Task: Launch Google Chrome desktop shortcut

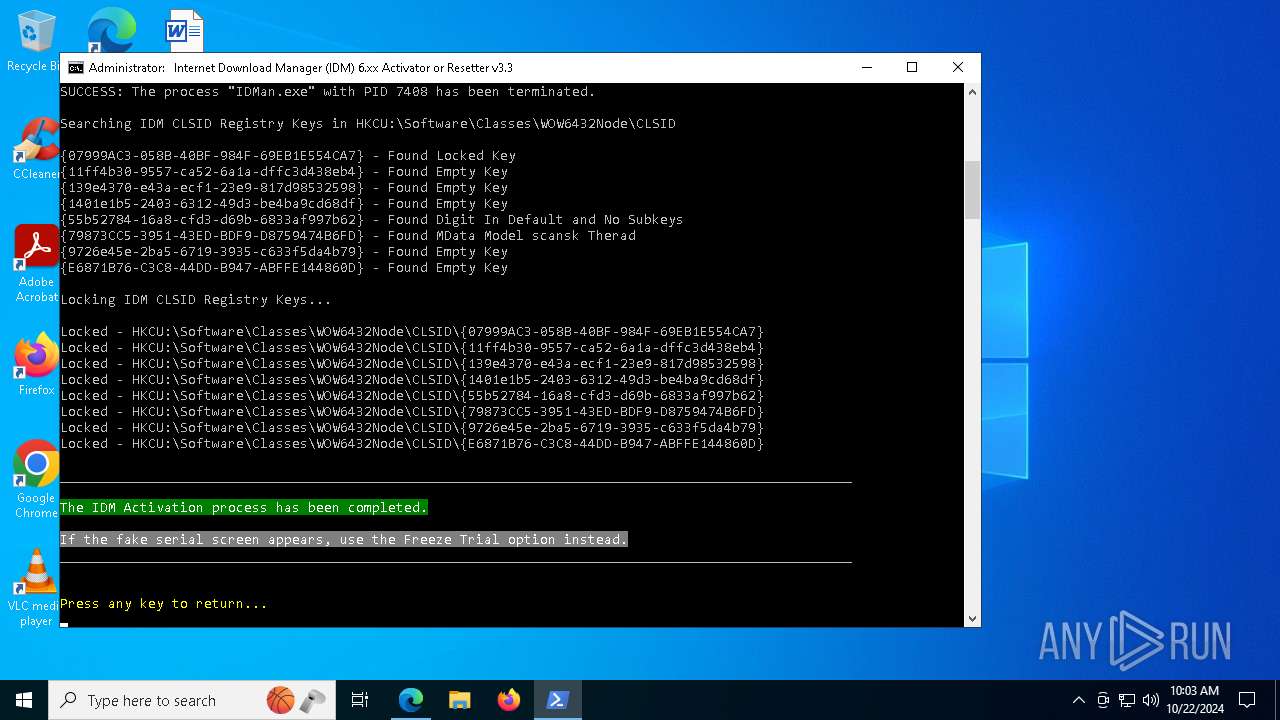Action: (36, 480)
